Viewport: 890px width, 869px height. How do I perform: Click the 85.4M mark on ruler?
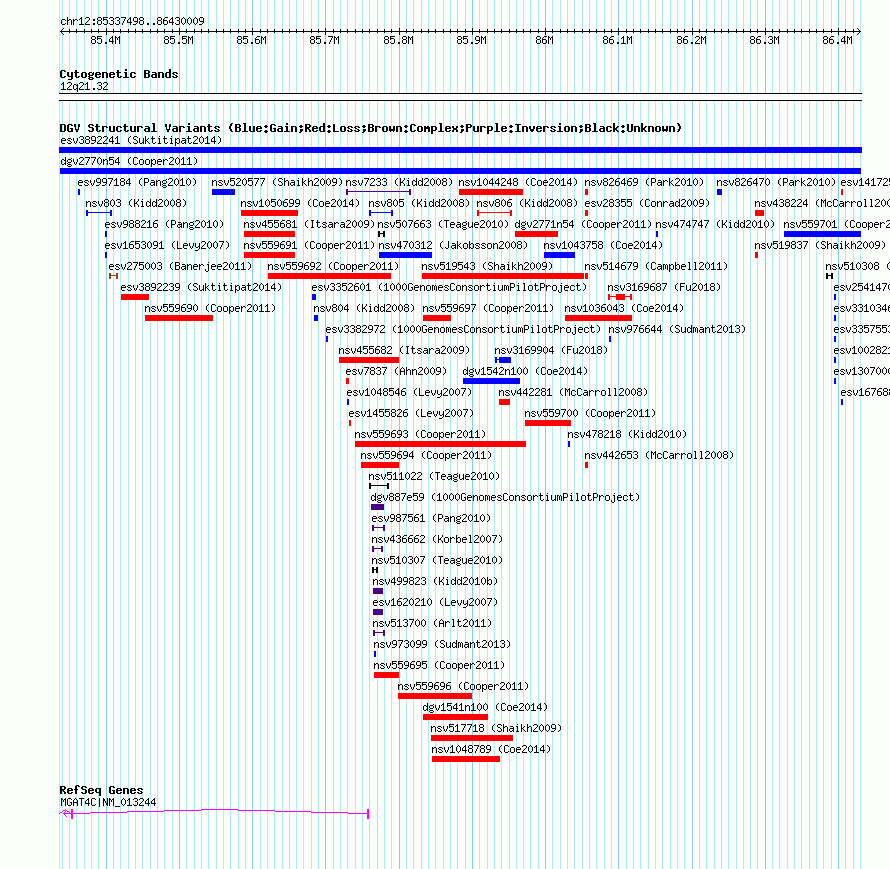pos(106,40)
